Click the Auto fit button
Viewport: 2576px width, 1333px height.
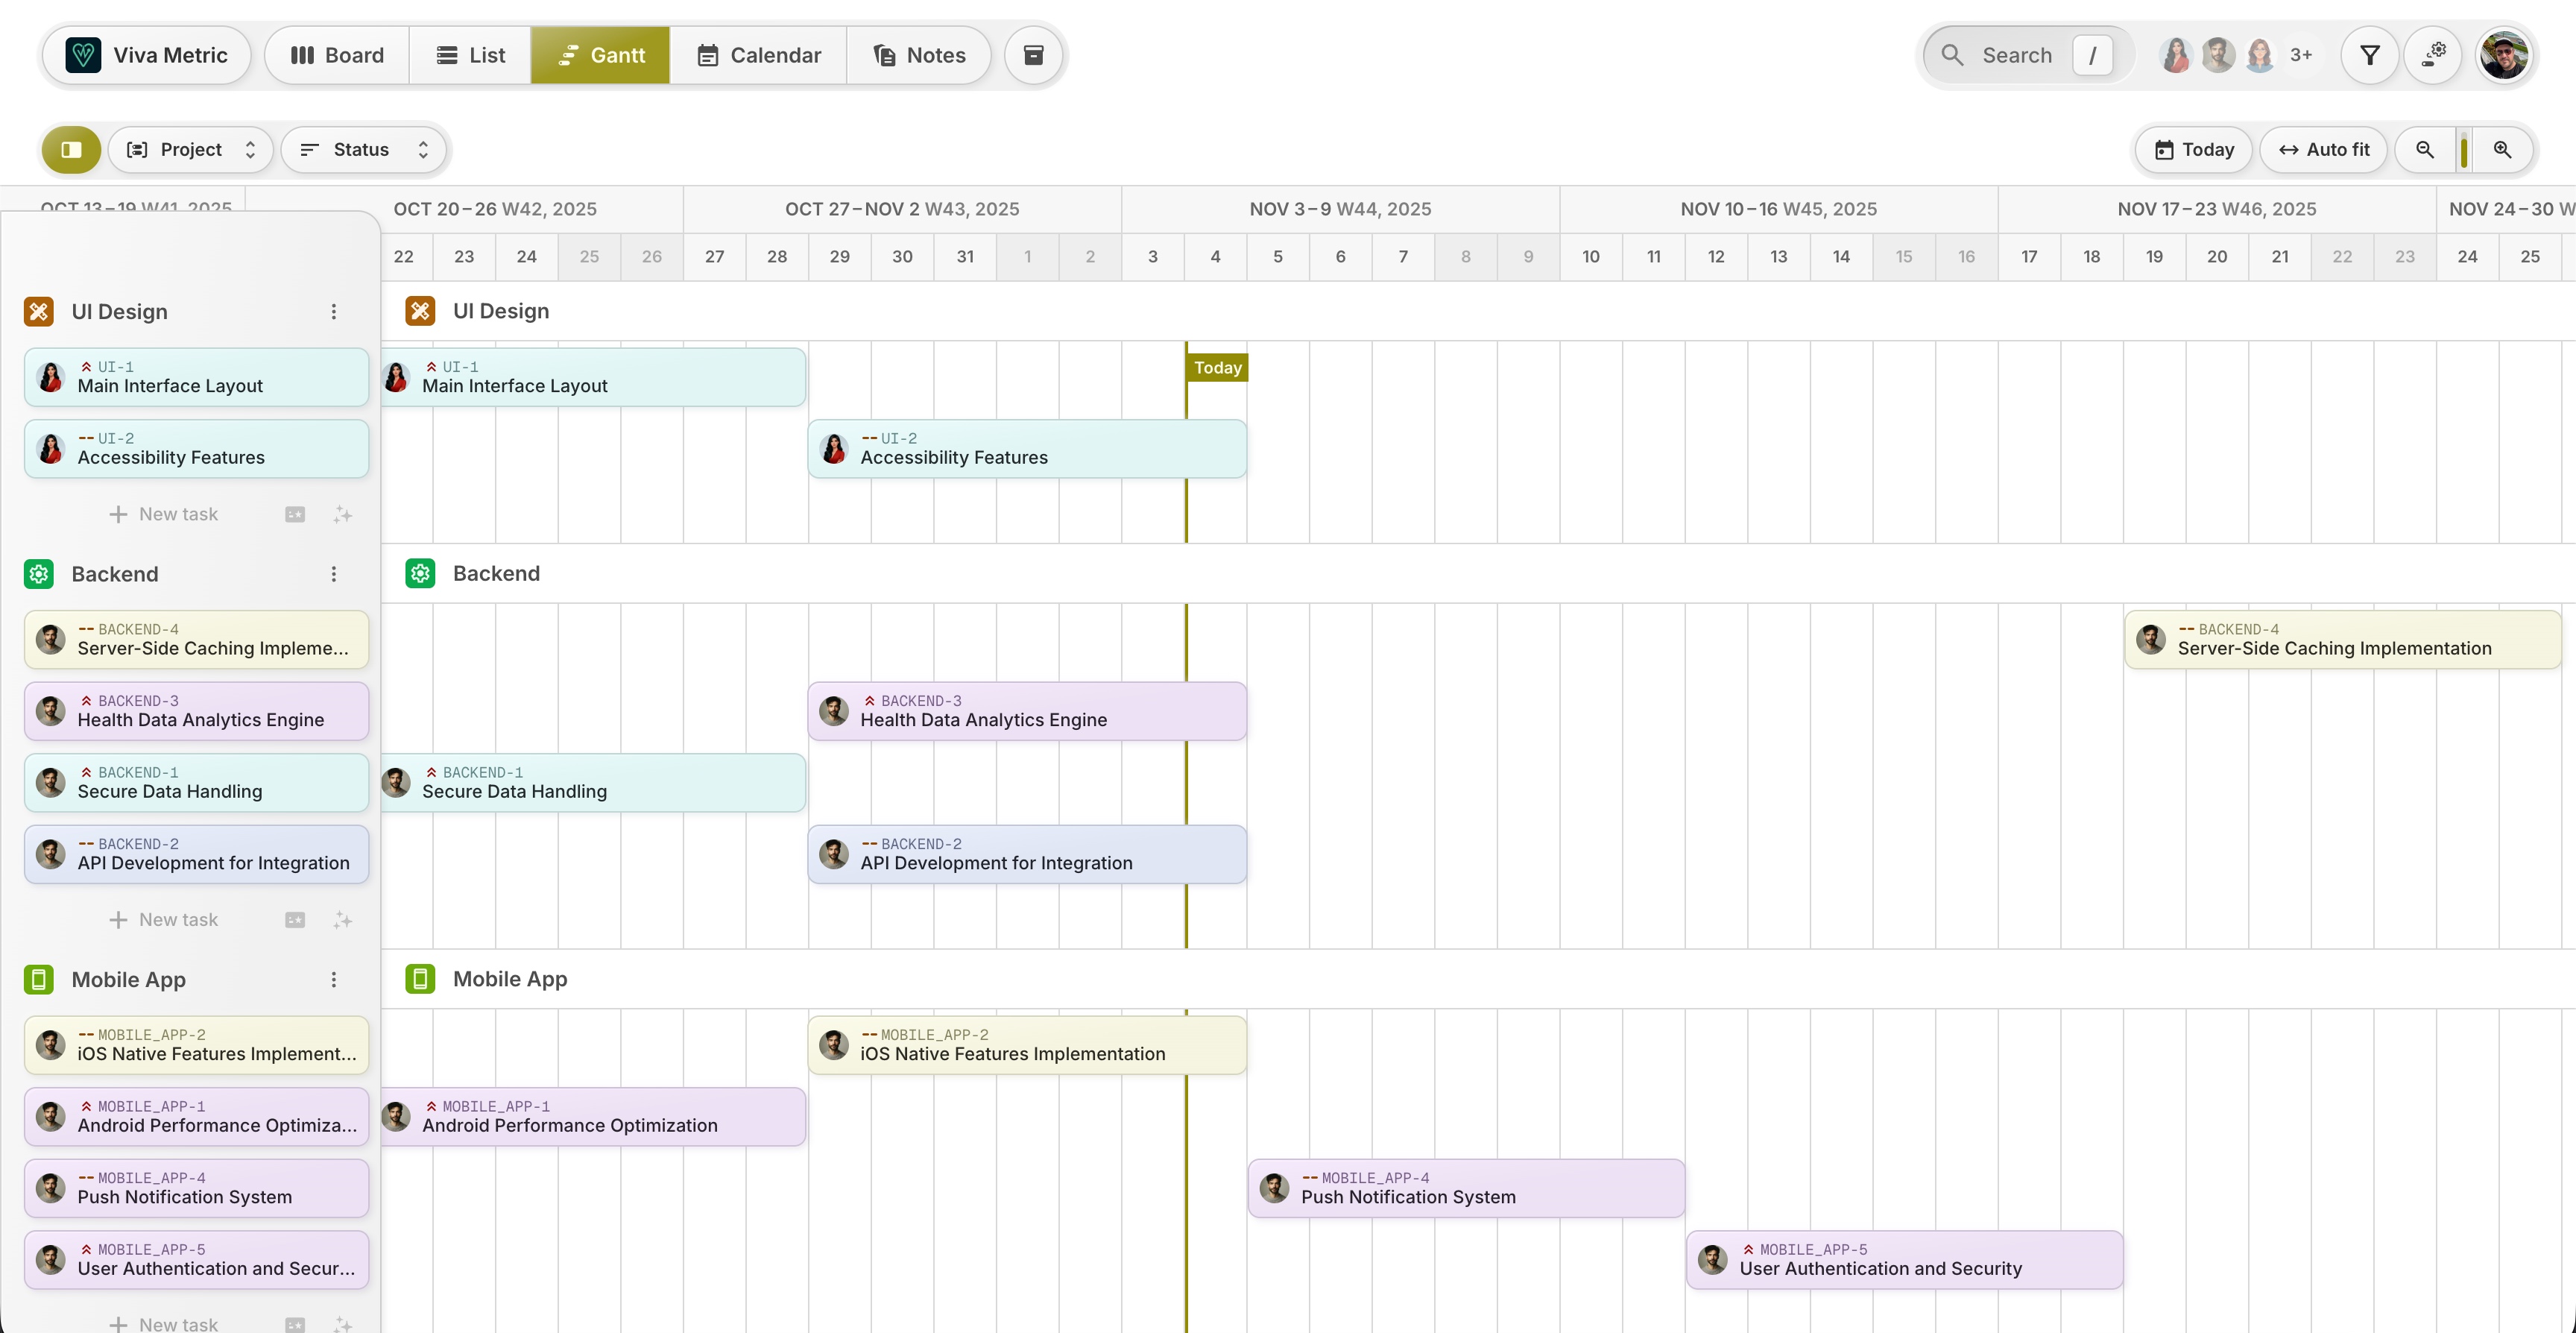(x=2323, y=150)
